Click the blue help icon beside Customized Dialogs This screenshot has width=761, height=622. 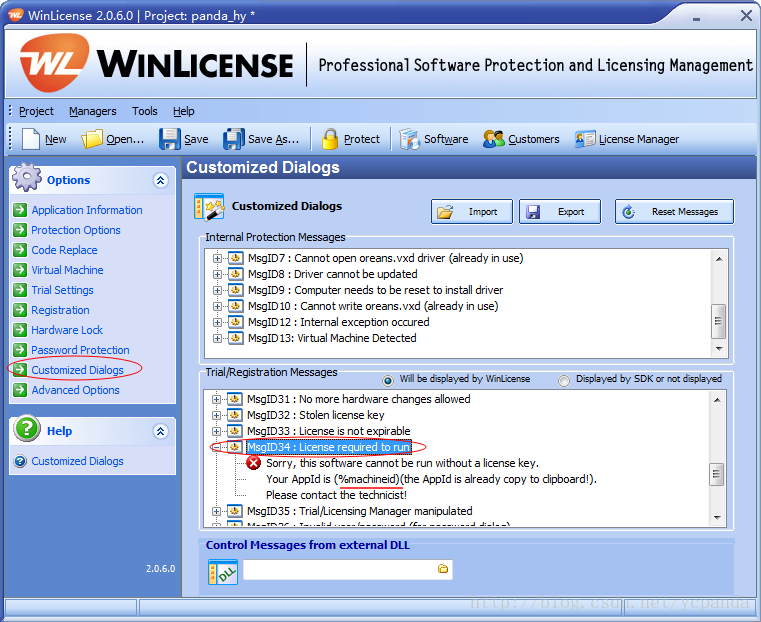(x=20, y=461)
